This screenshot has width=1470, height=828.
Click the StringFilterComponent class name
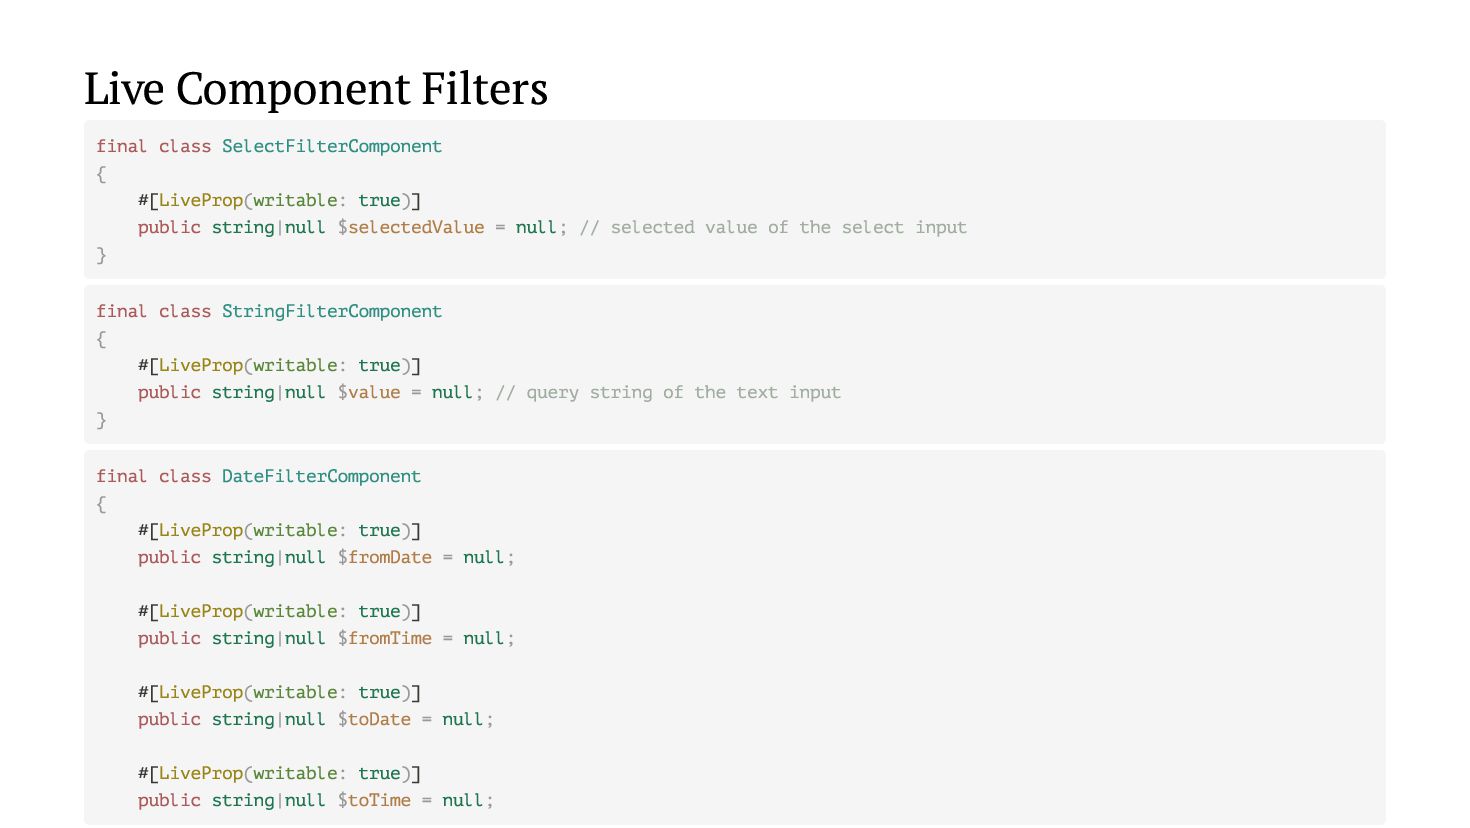(x=331, y=311)
